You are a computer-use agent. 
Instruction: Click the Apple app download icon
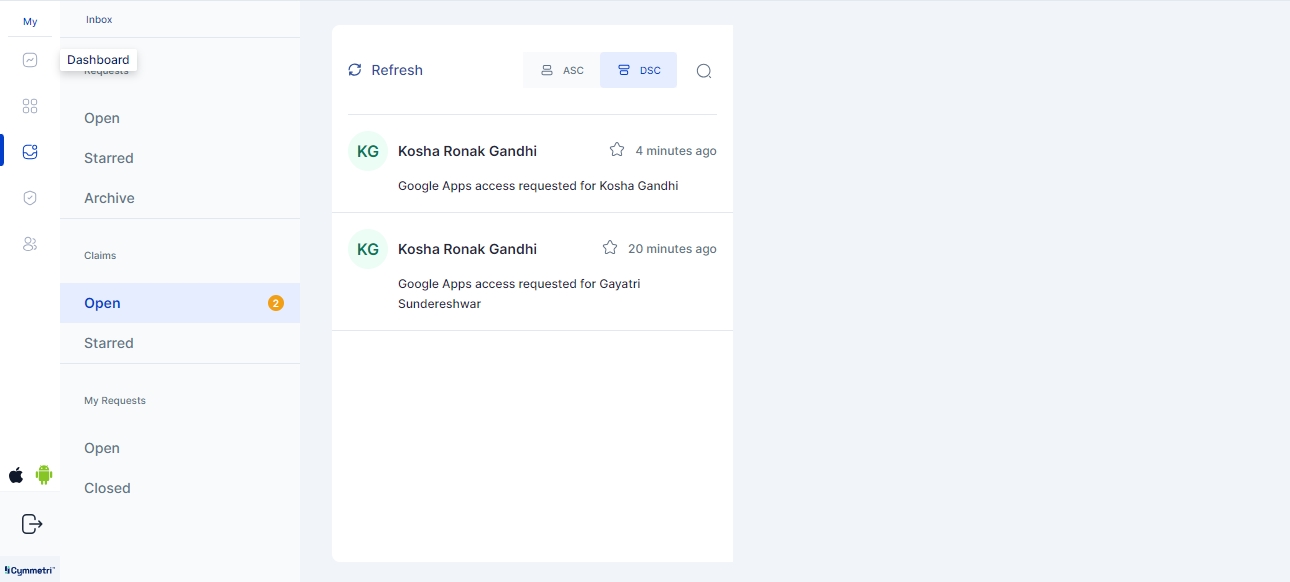click(x=16, y=475)
